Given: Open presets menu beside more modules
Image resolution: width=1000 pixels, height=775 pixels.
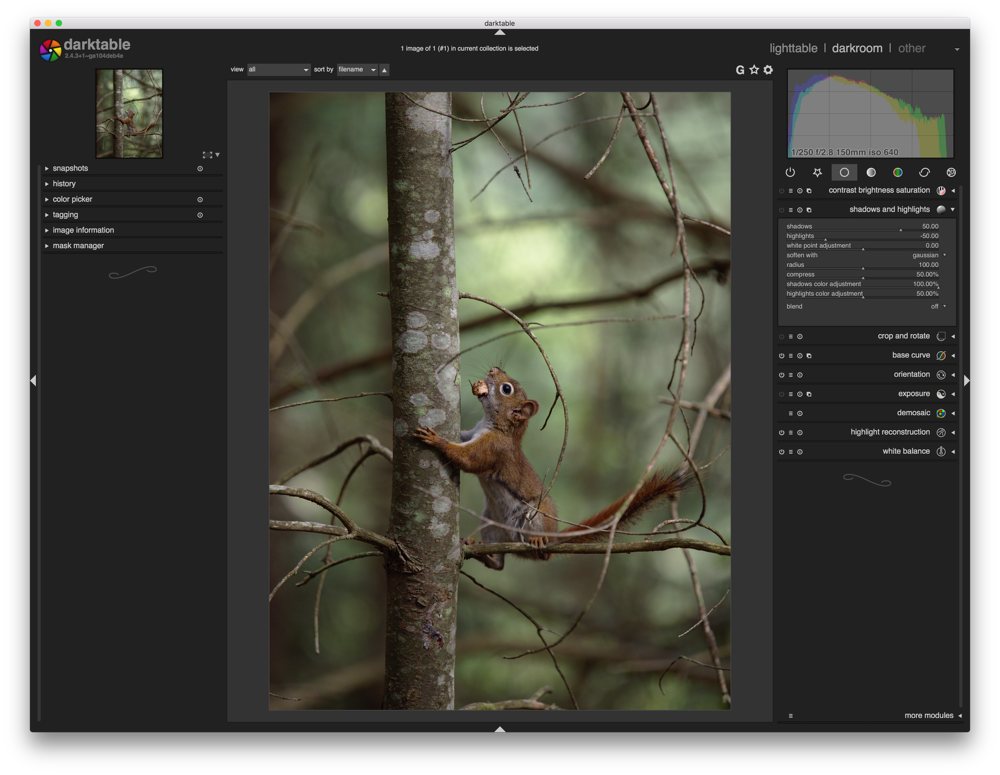Looking at the screenshot, I should coord(791,716).
